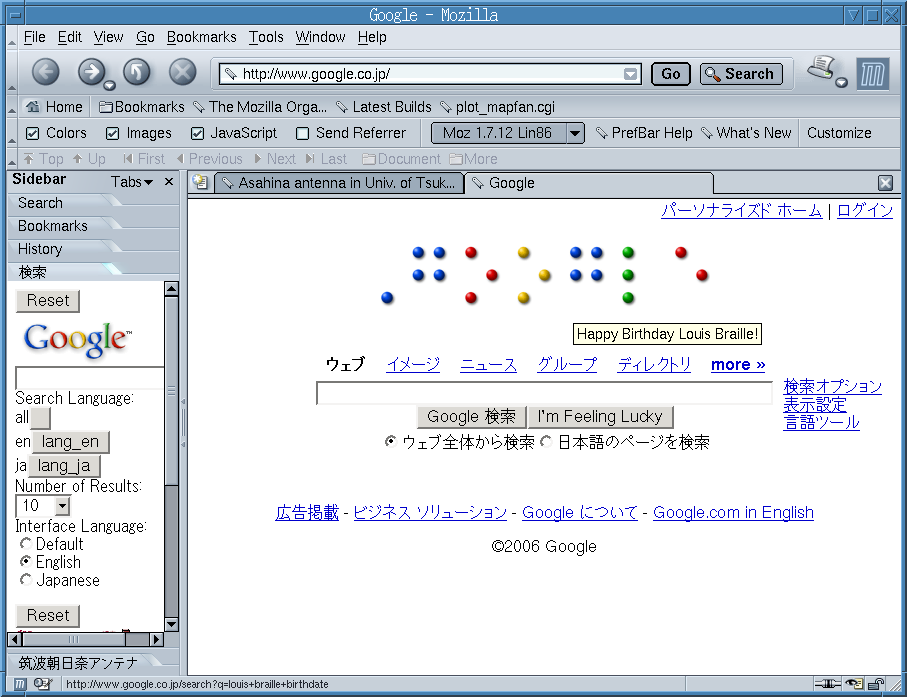Screen dimensions: 907x697
Task: Select the 日本語のページを検索 radio button
Action: pos(545,442)
